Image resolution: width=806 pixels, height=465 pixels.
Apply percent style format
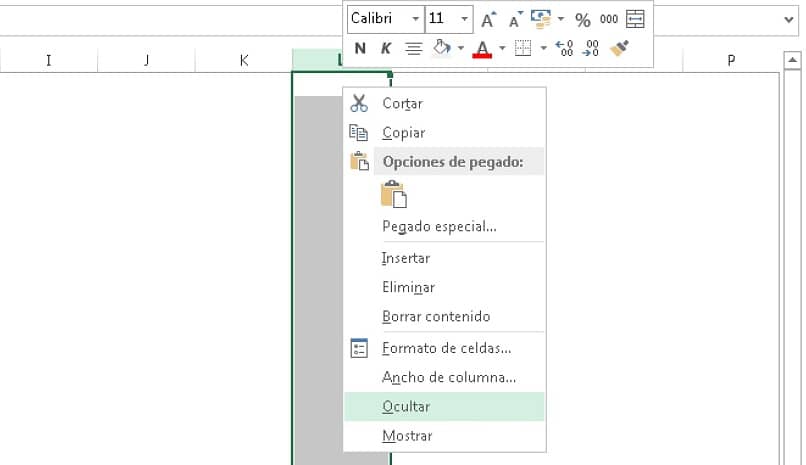[583, 19]
